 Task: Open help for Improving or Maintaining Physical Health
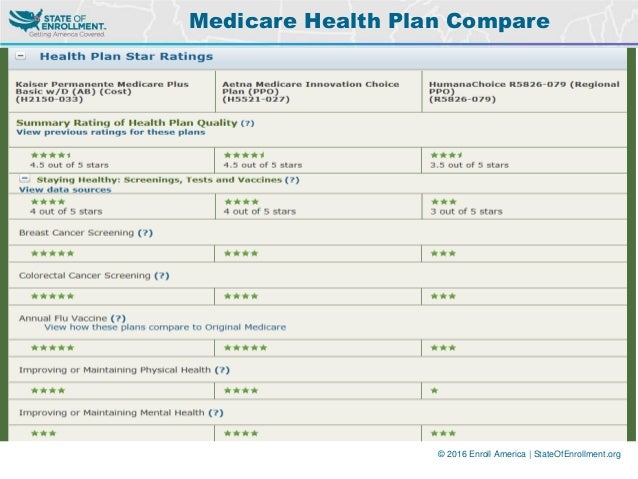(x=222, y=370)
